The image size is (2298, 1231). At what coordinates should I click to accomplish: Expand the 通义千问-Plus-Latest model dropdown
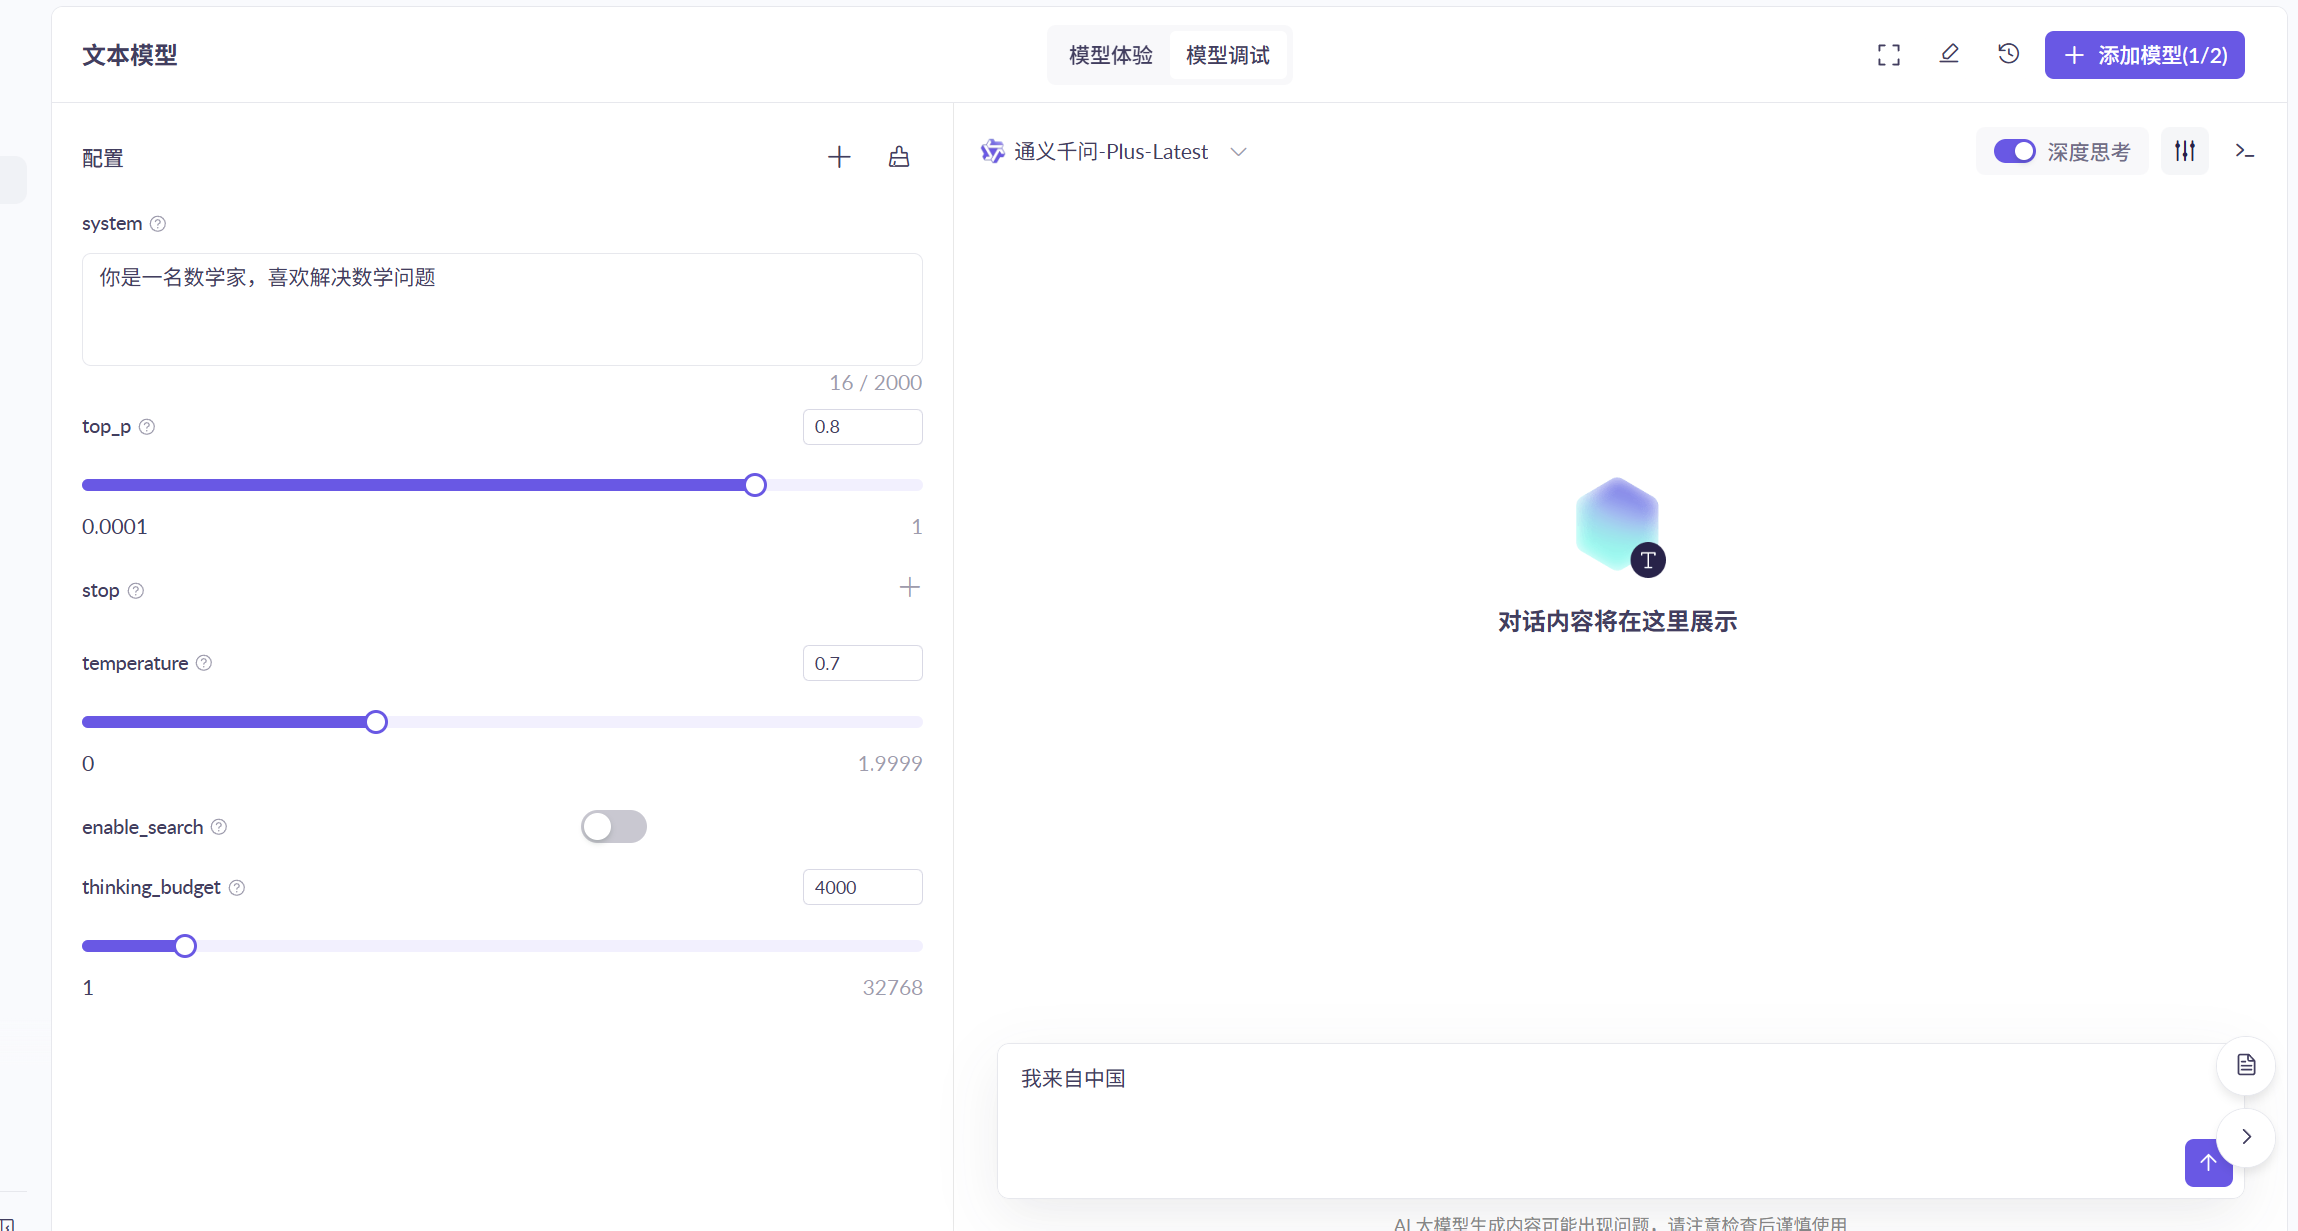pyautogui.click(x=1238, y=152)
